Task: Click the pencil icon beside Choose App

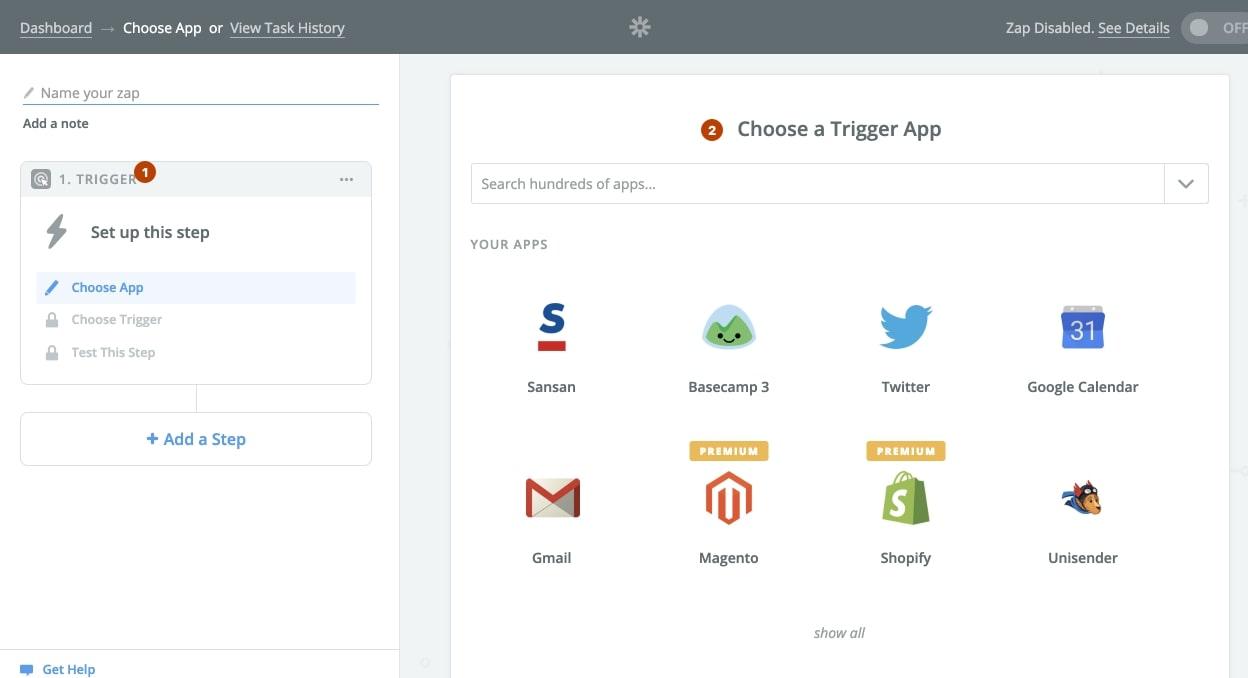Action: click(52, 288)
